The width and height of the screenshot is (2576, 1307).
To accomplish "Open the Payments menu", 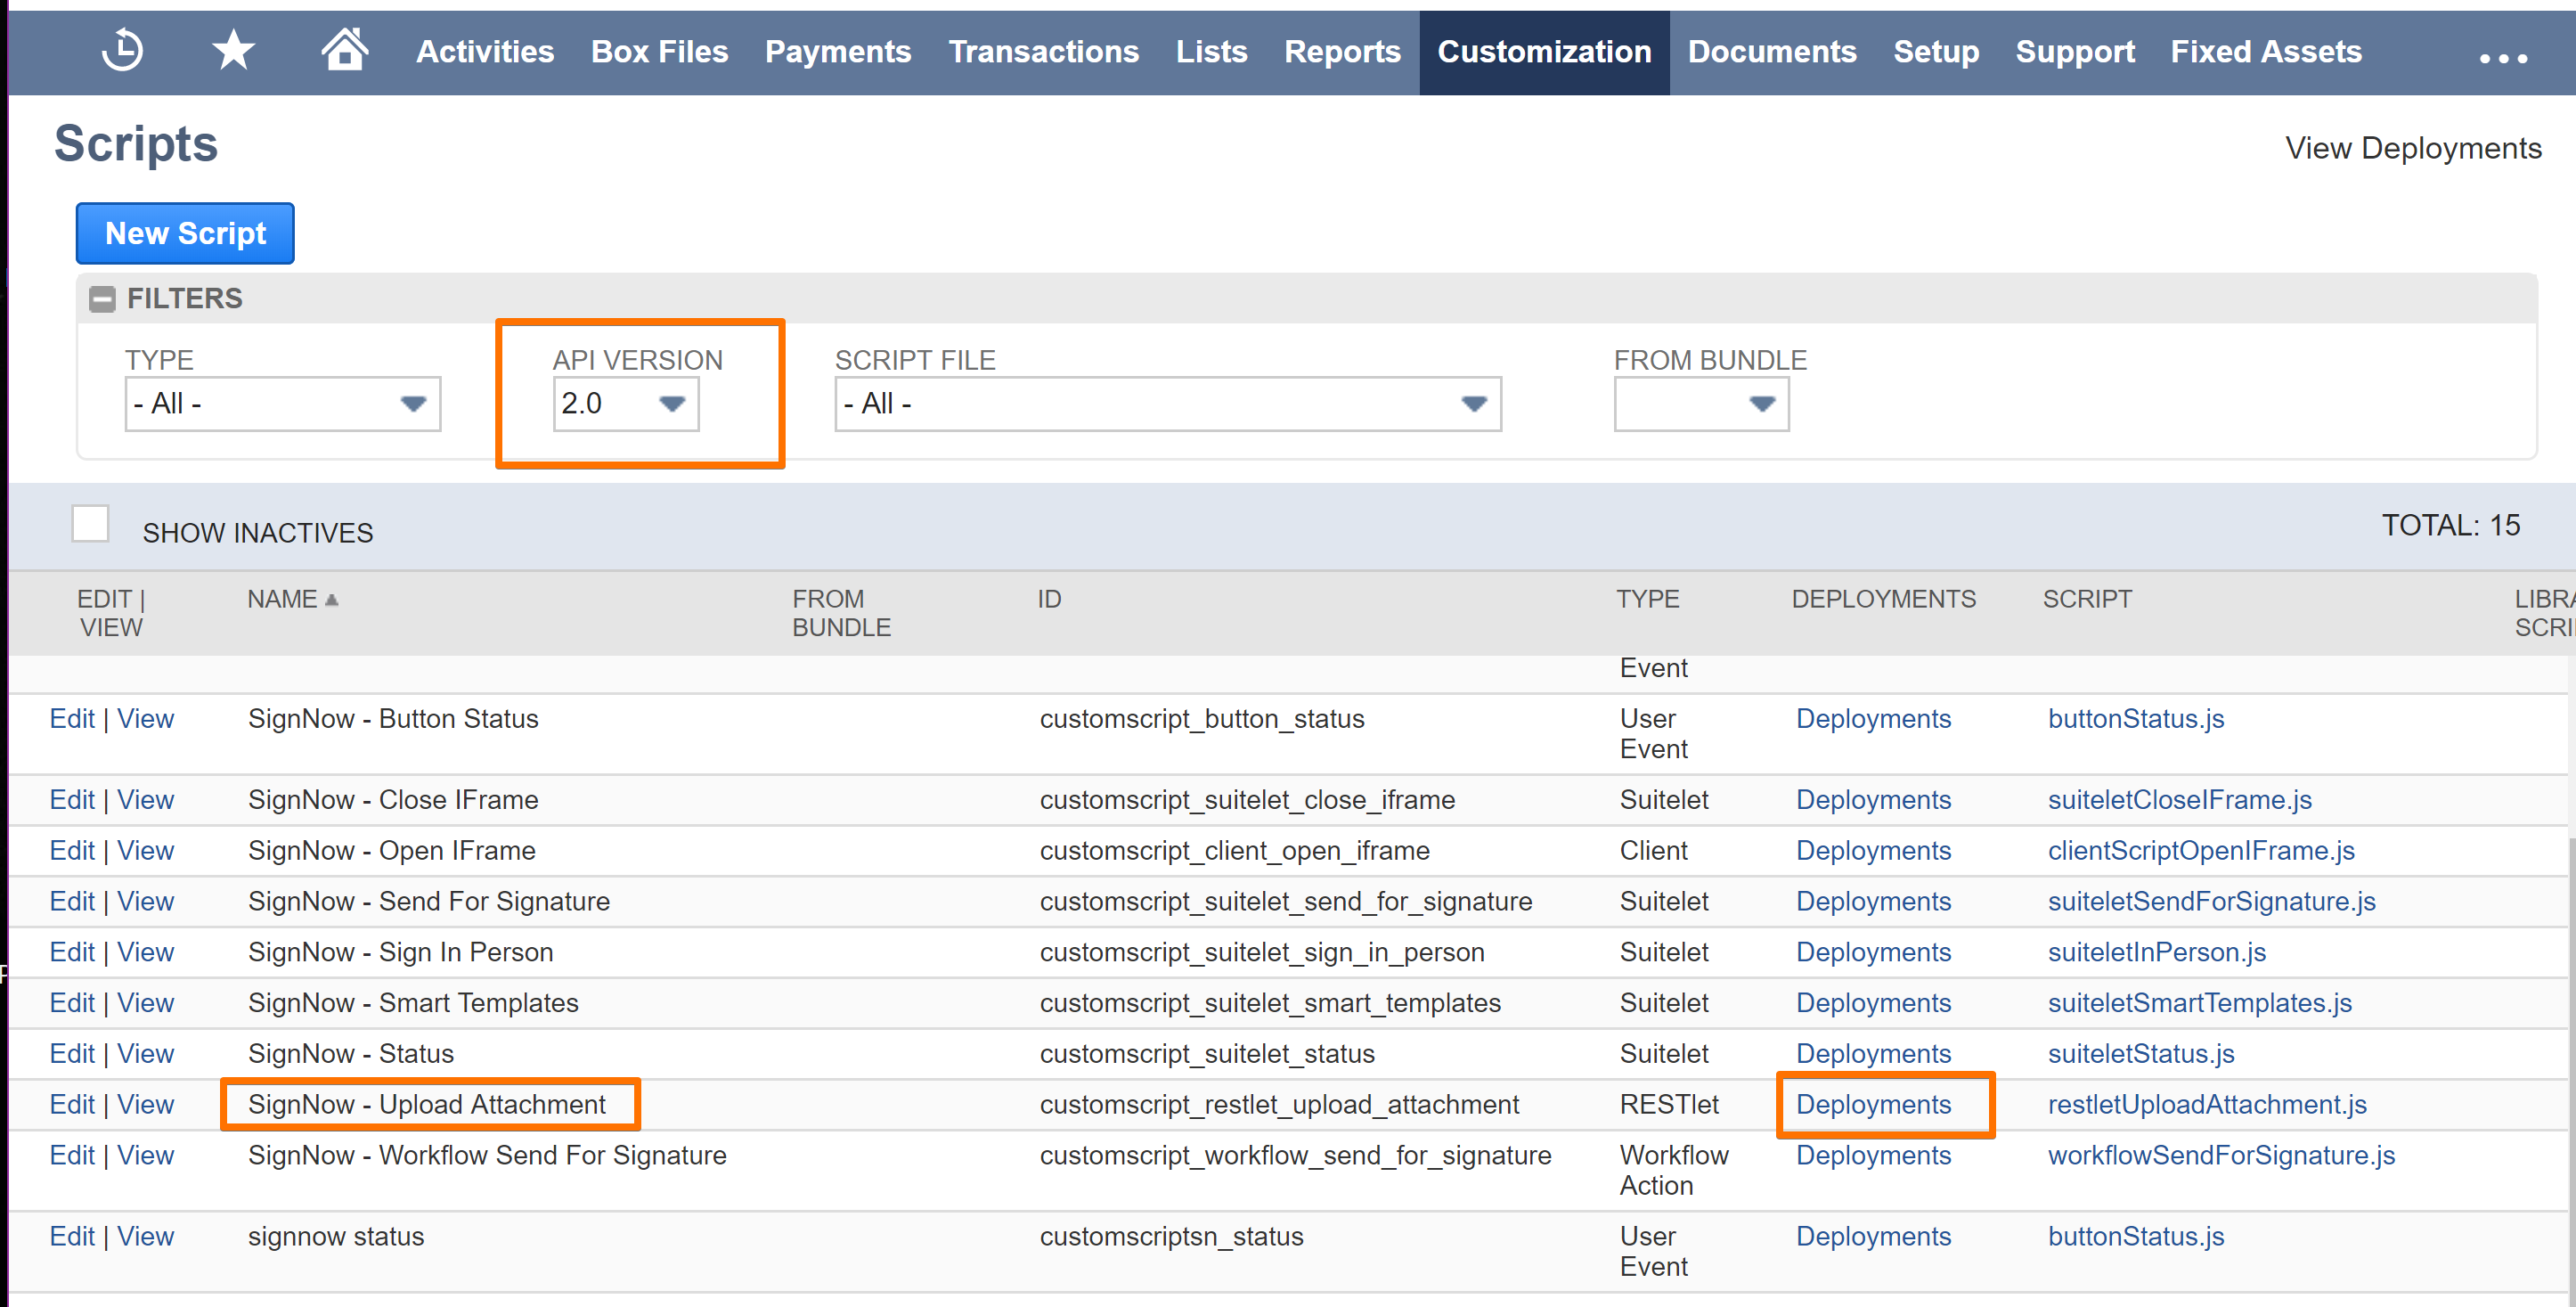I will click(838, 52).
